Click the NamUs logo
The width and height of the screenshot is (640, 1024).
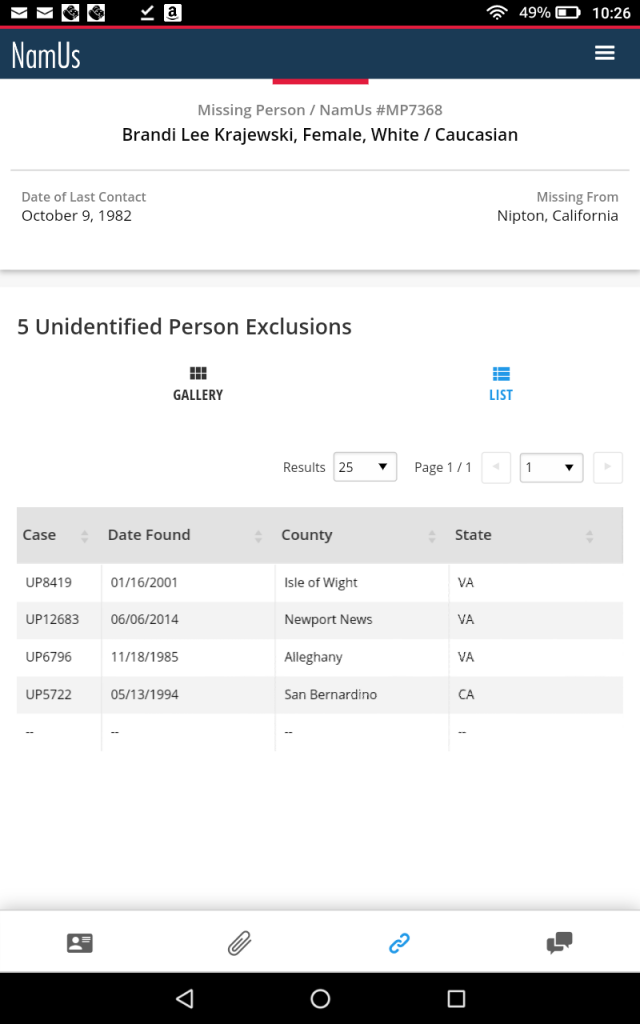(46, 54)
